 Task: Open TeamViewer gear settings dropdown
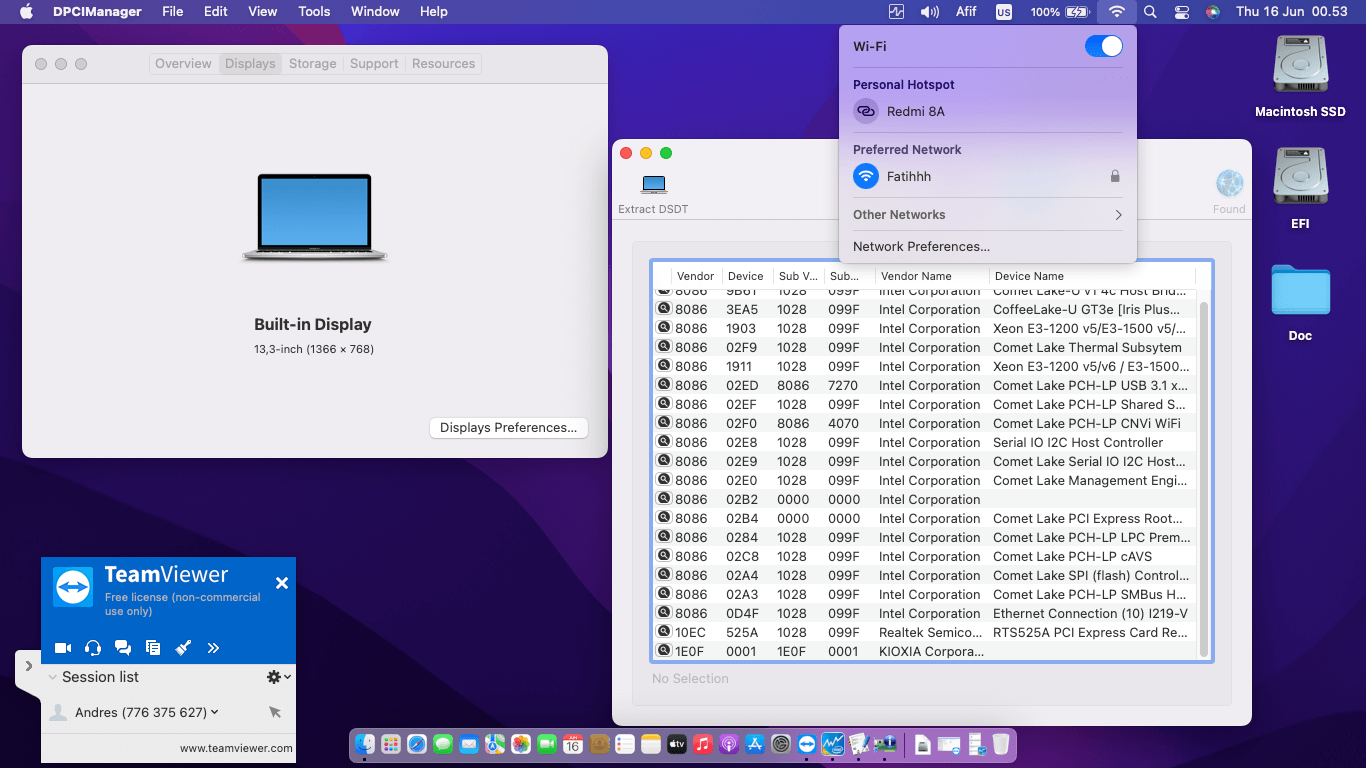[x=278, y=677]
